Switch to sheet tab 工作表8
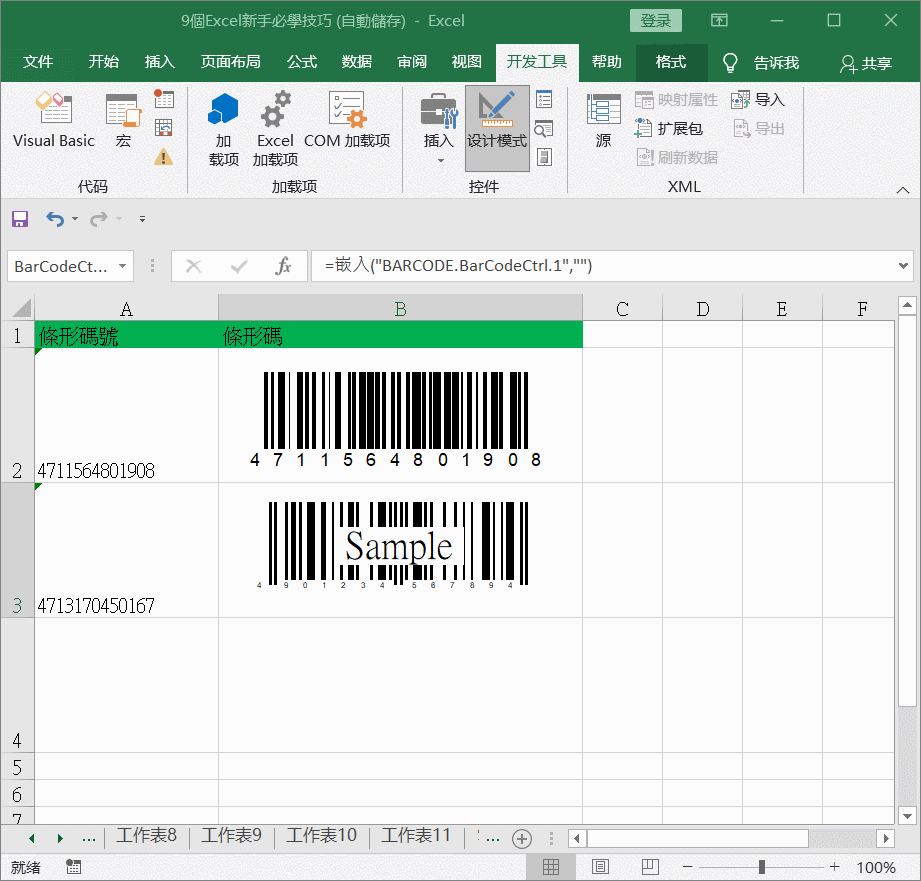This screenshot has width=921, height=881. [146, 836]
